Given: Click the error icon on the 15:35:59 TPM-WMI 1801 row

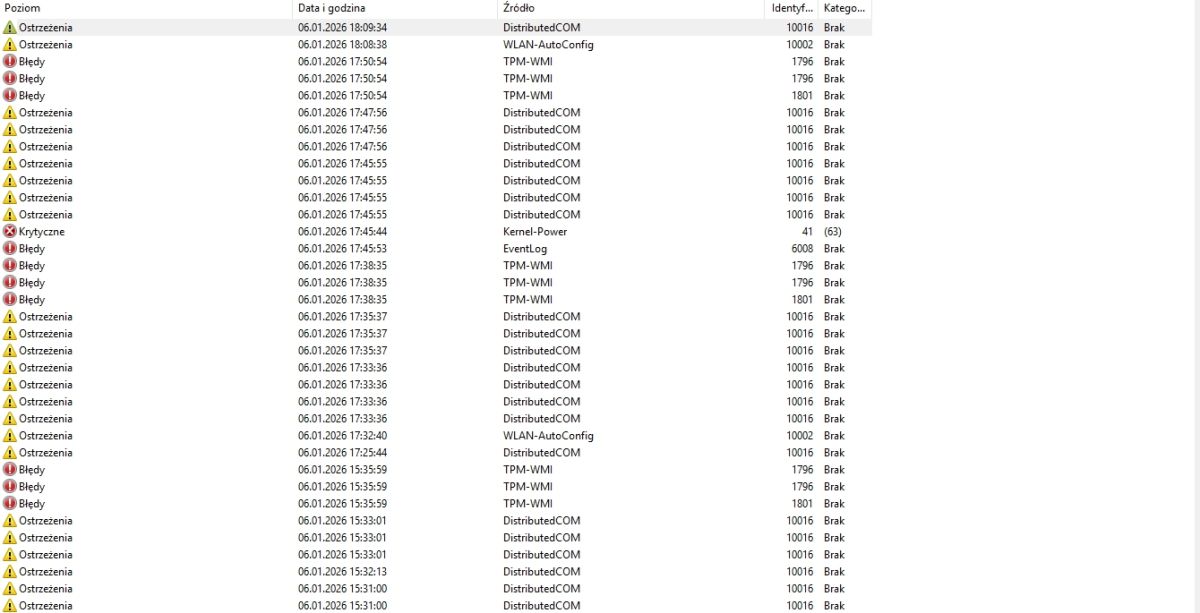Looking at the screenshot, I should [10, 504].
